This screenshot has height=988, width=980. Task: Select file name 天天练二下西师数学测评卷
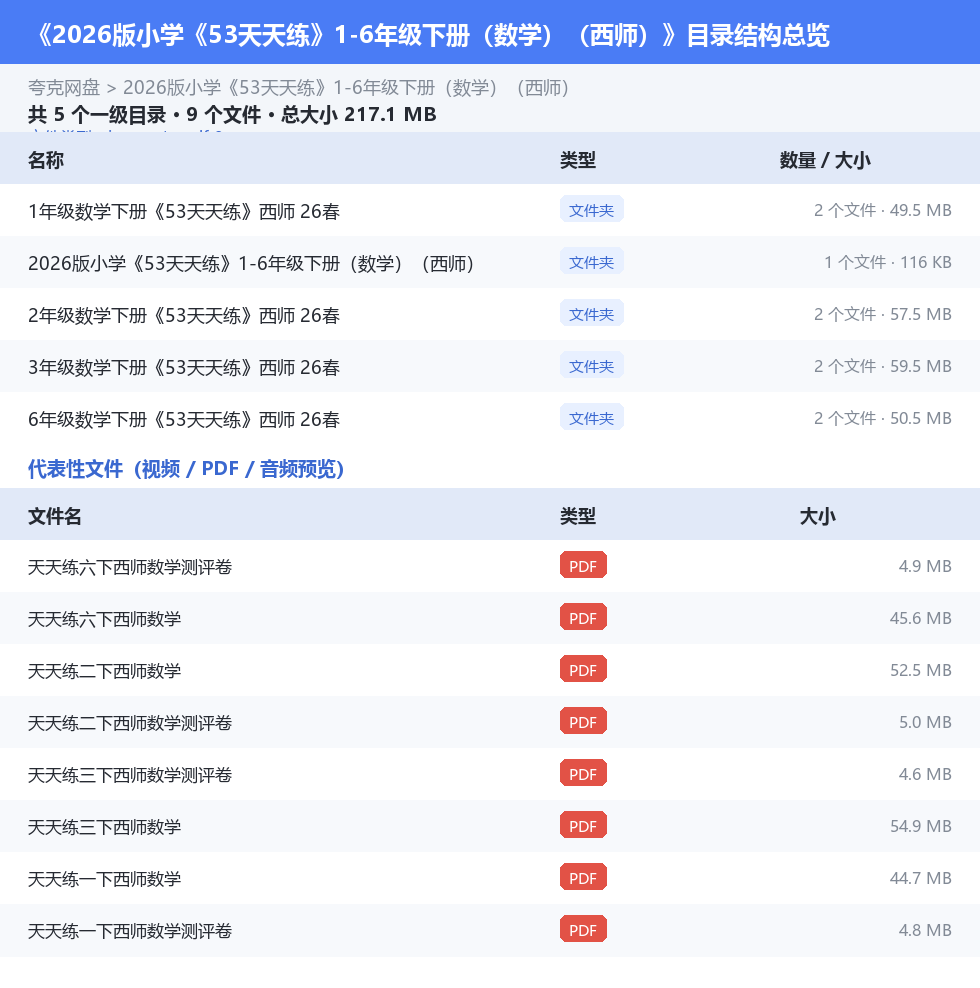coord(130,723)
